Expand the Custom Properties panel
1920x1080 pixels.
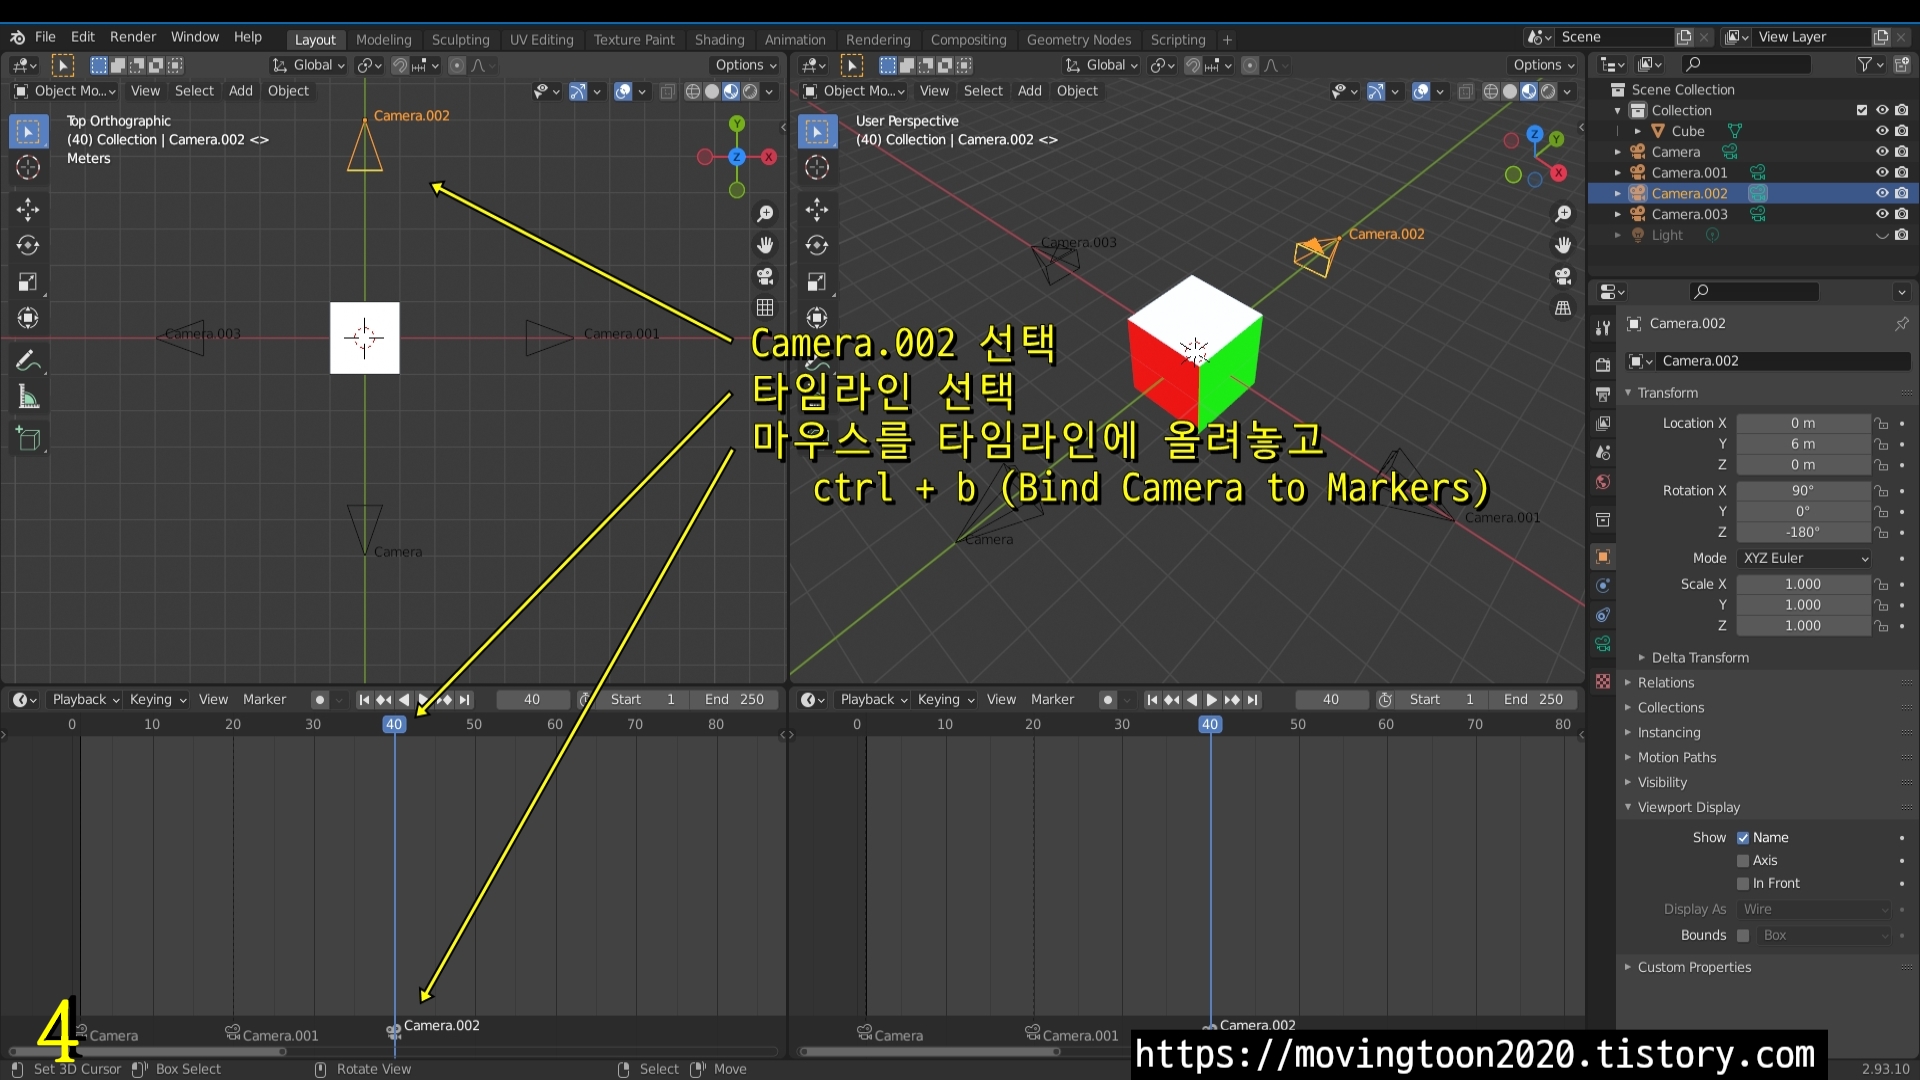click(x=1693, y=968)
